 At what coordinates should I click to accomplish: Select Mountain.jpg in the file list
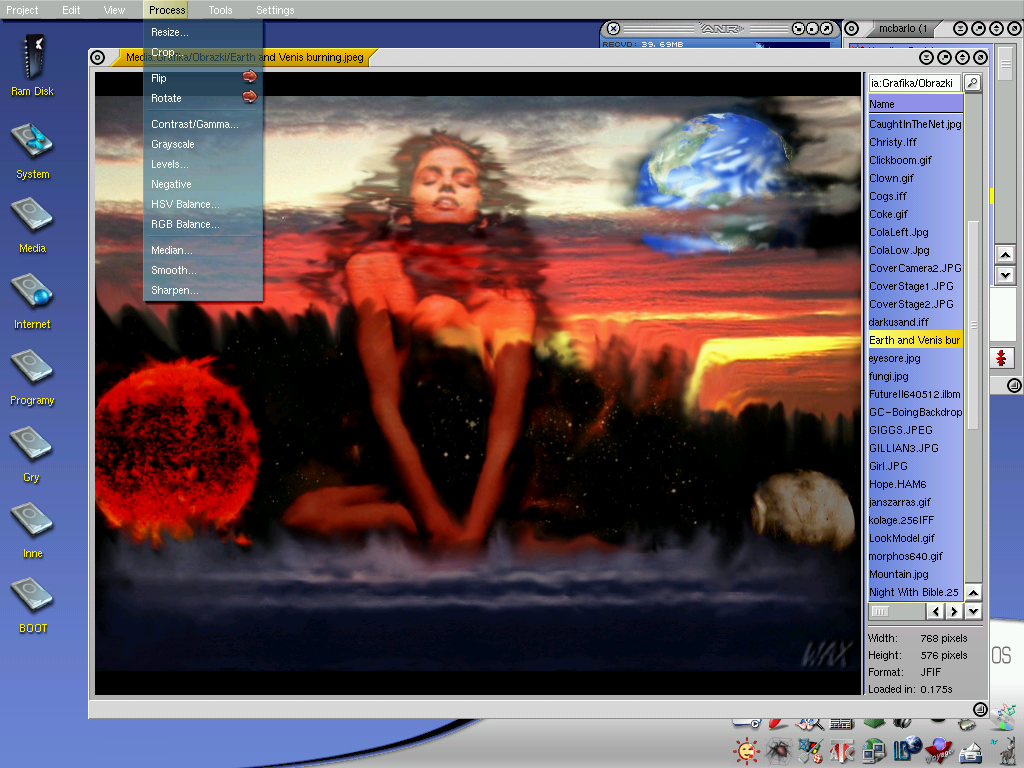[x=915, y=574]
